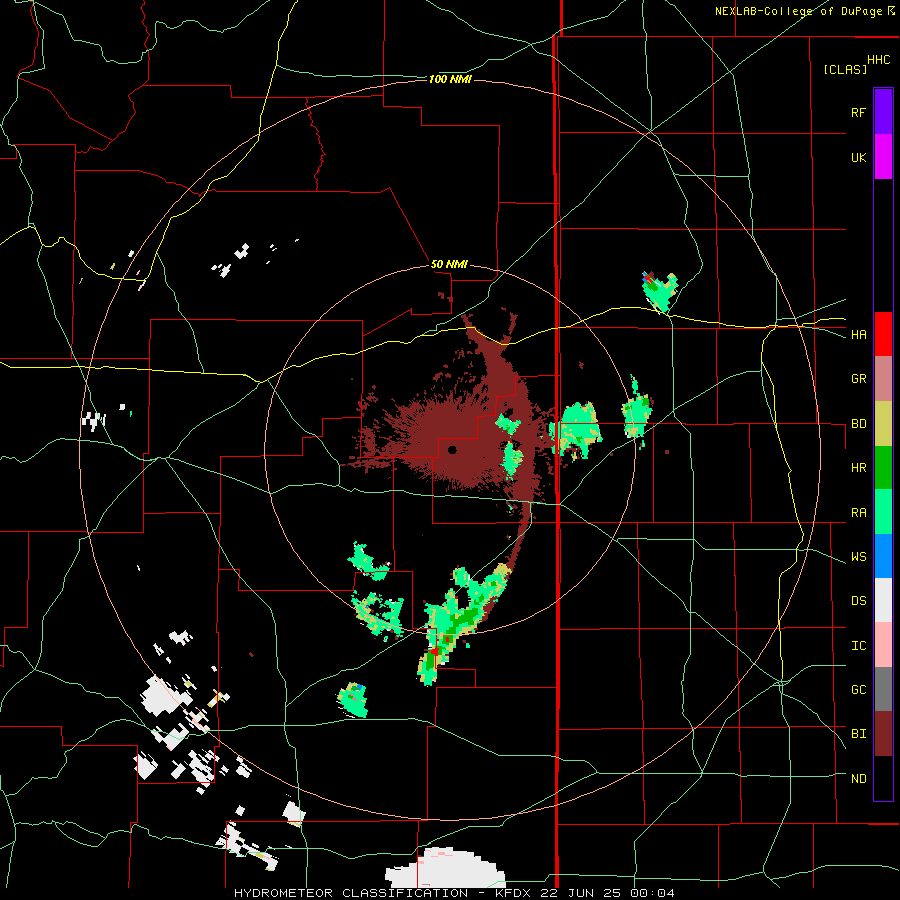The width and height of the screenshot is (900, 900).
Task: Click the 'UK' legend label
Action: click(x=858, y=157)
